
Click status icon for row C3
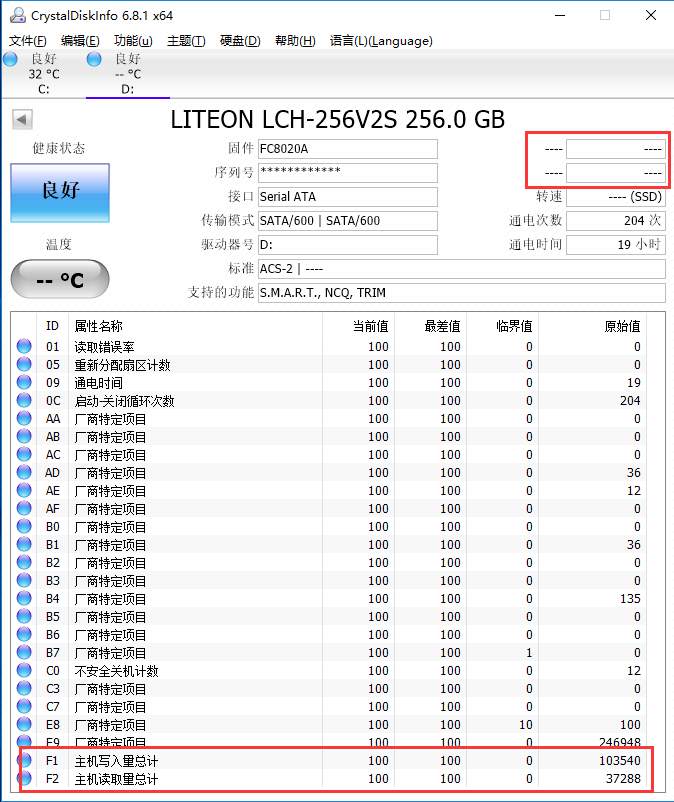pos(24,688)
